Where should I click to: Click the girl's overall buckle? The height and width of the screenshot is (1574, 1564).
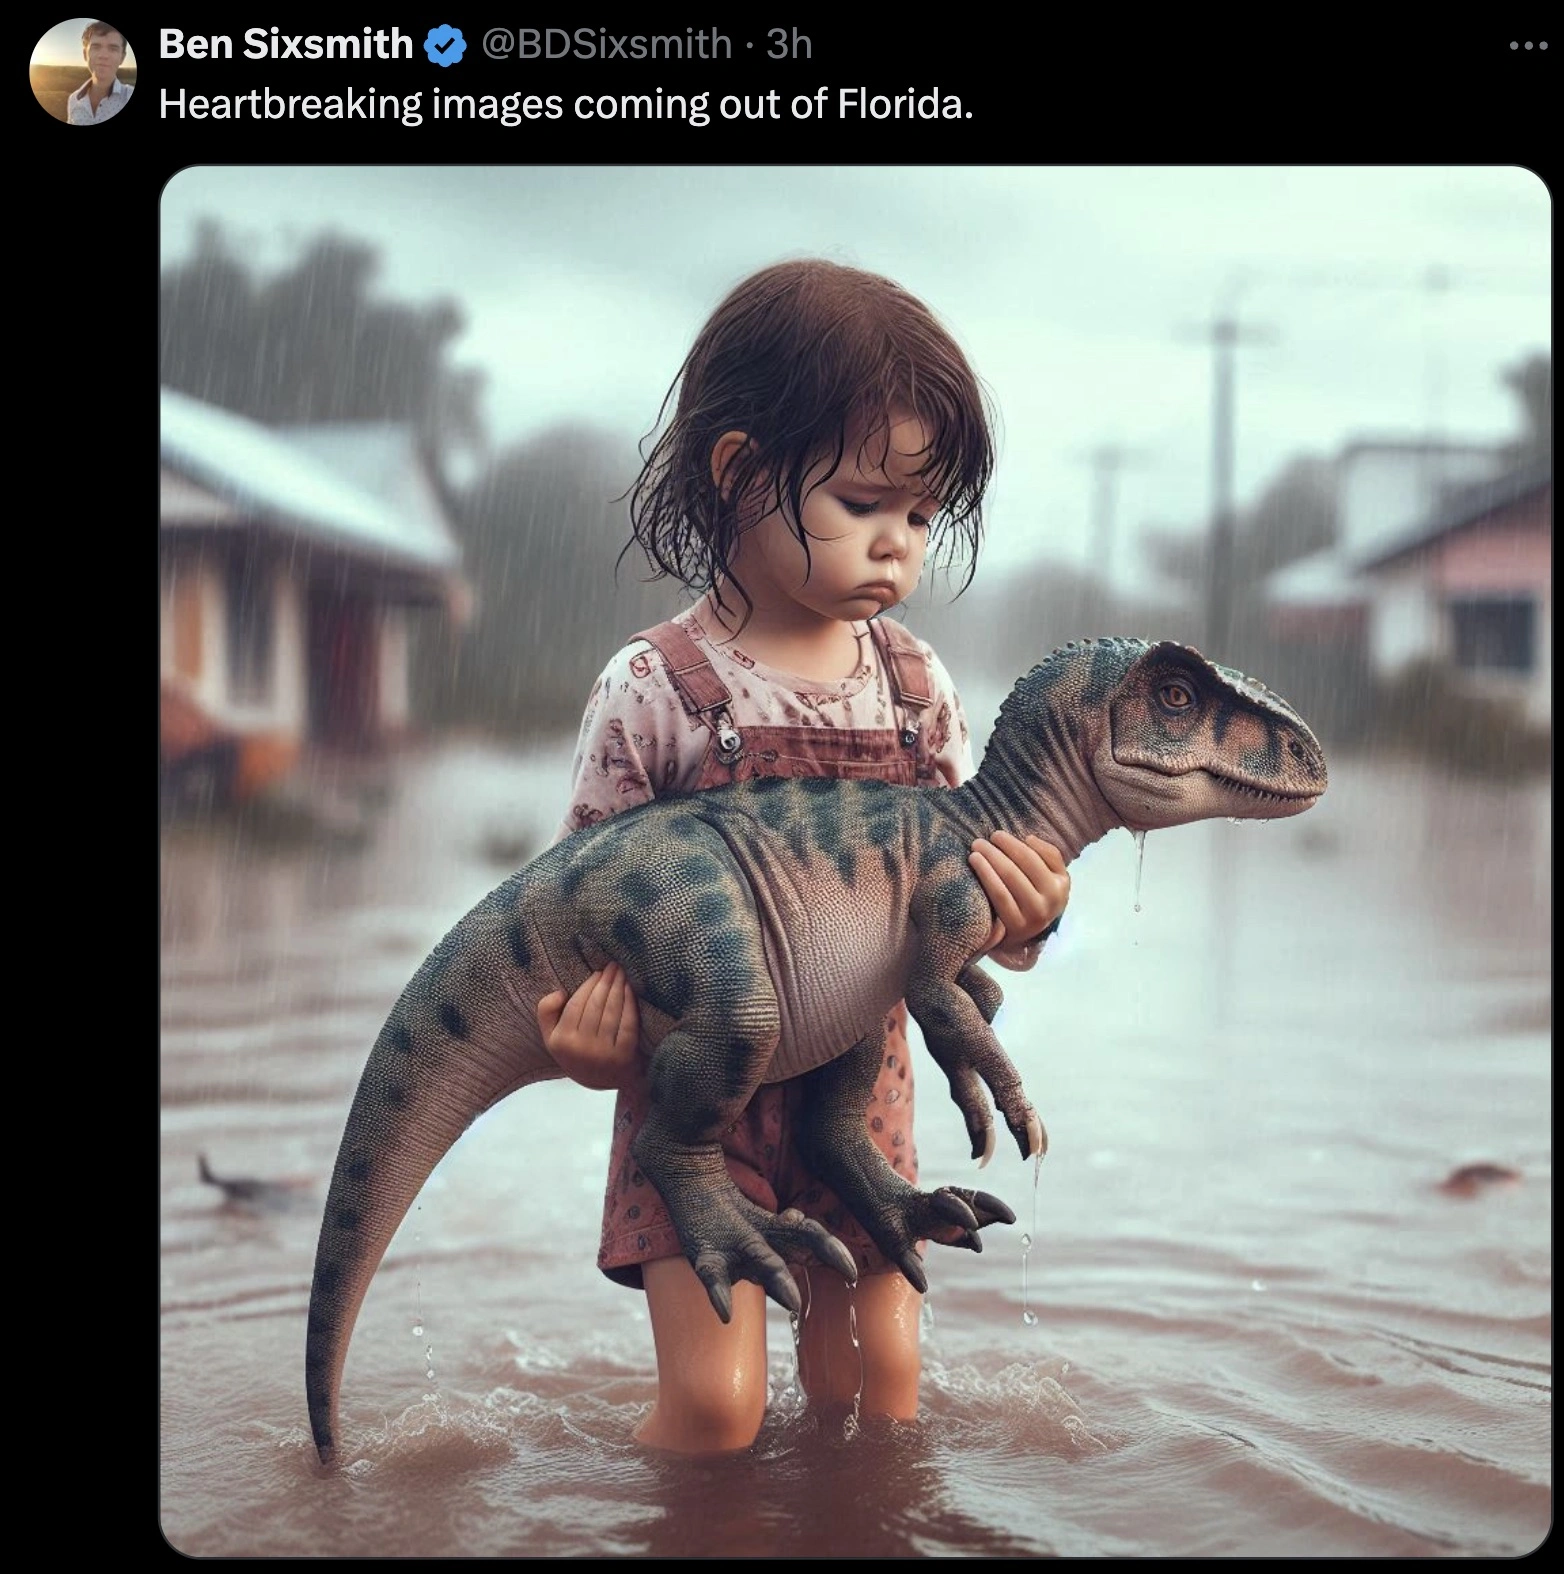[x=730, y=738]
